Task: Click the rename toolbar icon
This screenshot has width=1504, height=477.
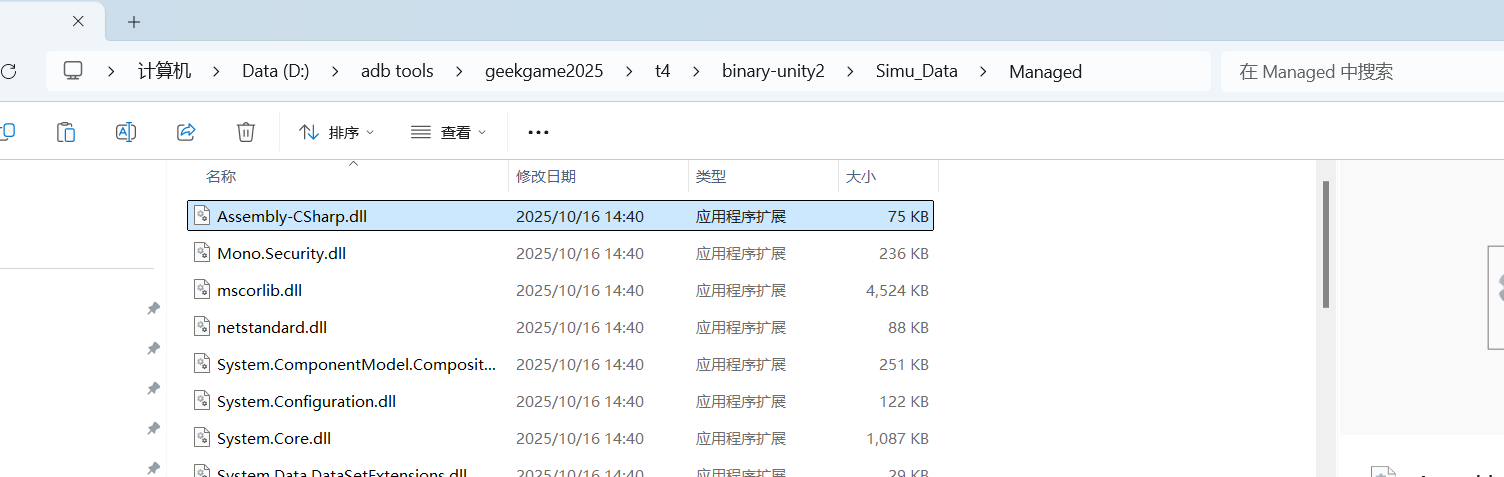Action: coord(126,132)
